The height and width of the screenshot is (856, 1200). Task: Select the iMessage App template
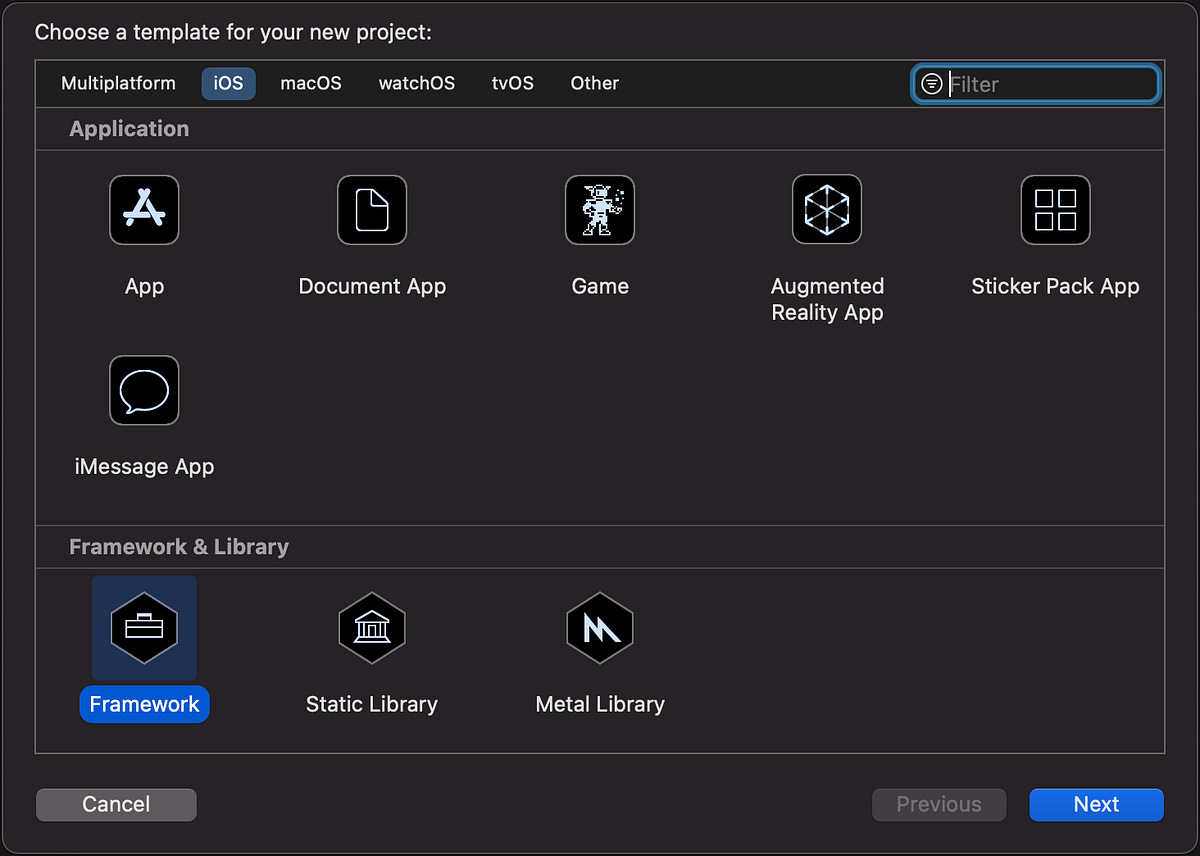click(x=144, y=390)
